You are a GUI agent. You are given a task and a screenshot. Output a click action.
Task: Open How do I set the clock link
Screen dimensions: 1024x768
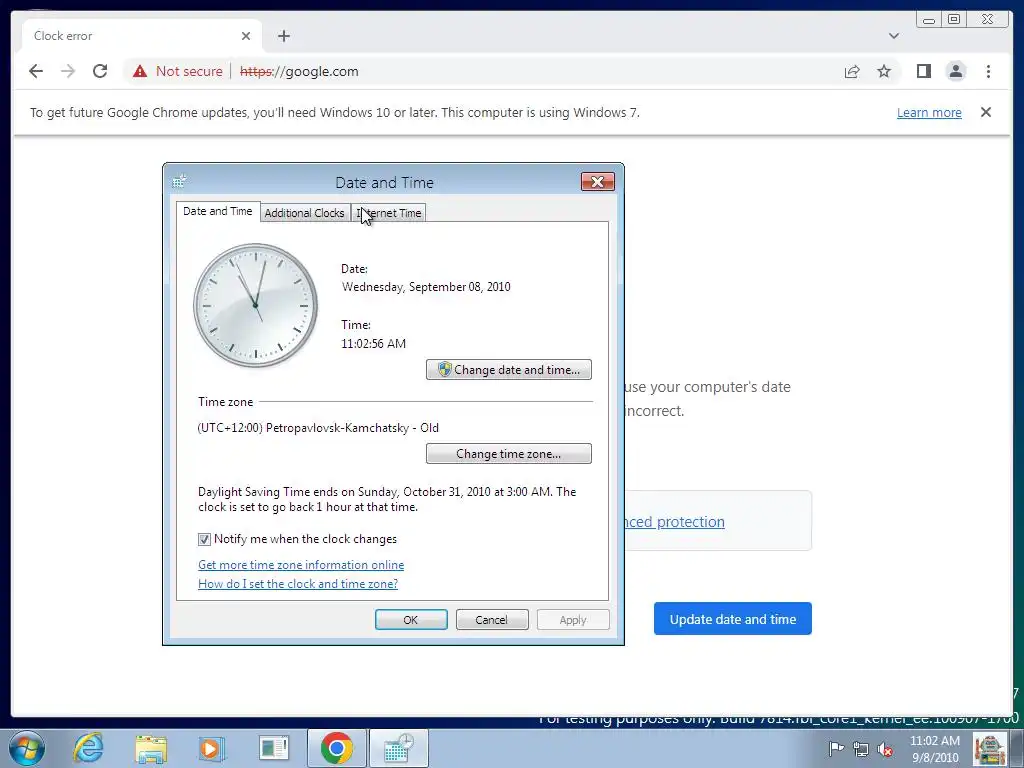(298, 584)
